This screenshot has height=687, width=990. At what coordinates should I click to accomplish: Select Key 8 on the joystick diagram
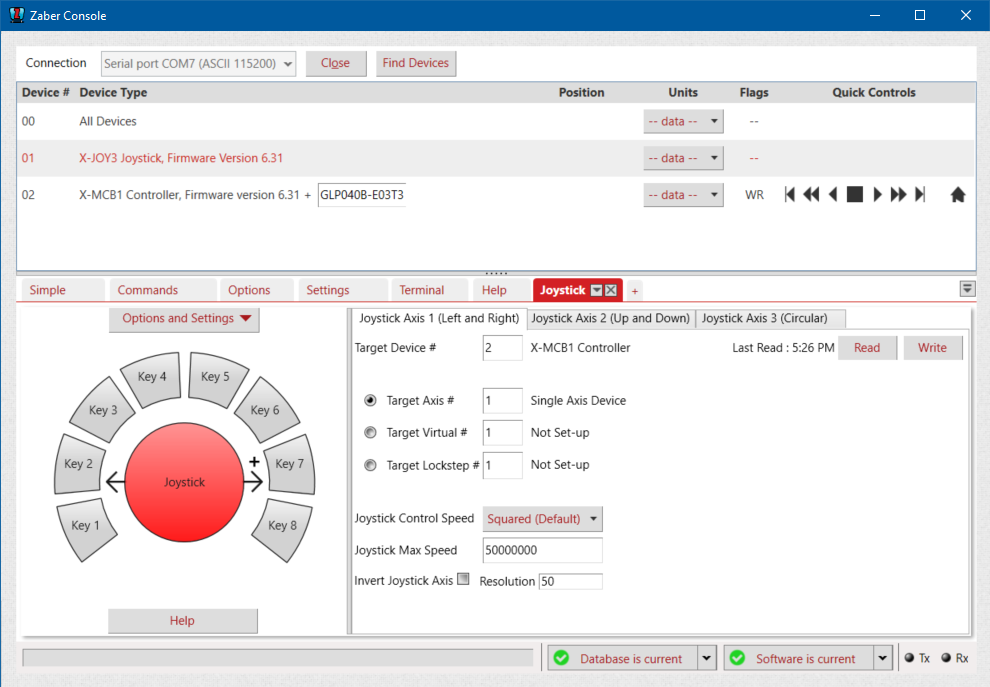282,527
